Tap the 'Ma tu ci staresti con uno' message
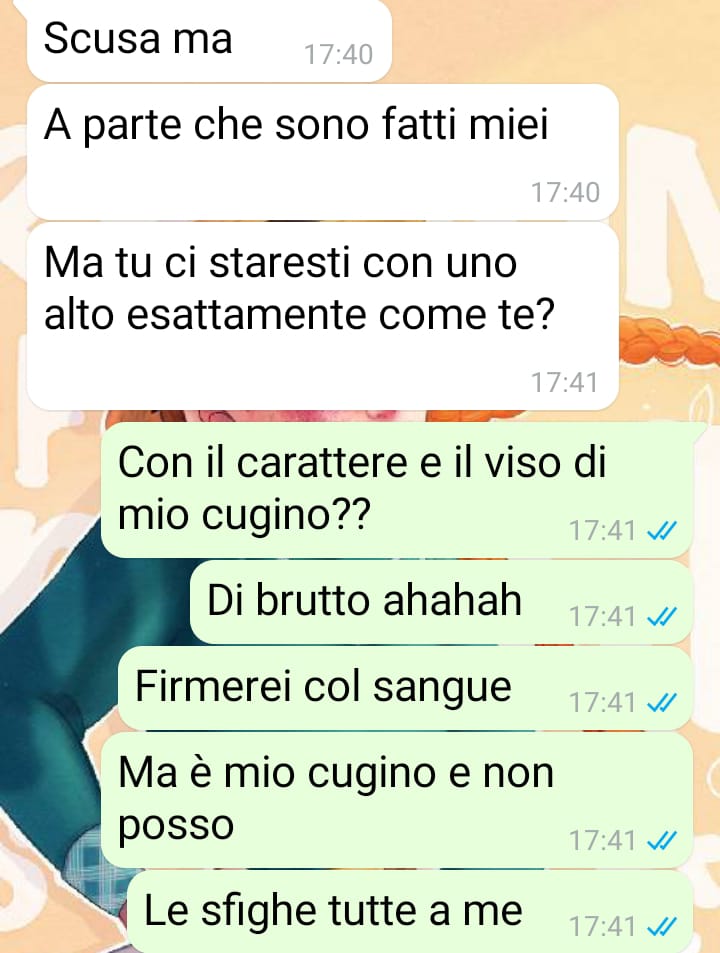The image size is (720, 953). pos(323,317)
